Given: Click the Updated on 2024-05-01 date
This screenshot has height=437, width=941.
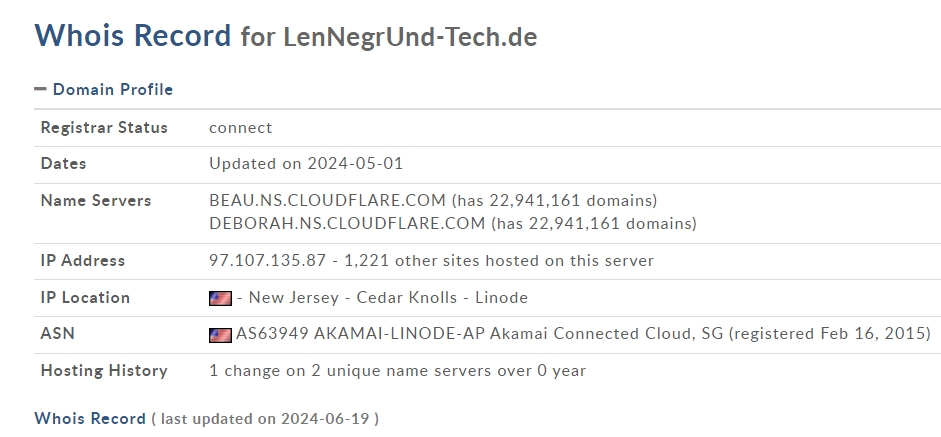Looking at the screenshot, I should point(306,163).
